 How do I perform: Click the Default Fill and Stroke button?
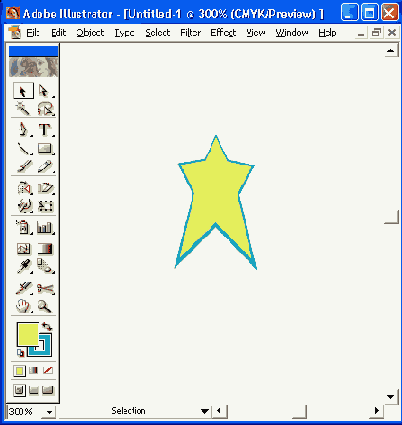coord(21,352)
